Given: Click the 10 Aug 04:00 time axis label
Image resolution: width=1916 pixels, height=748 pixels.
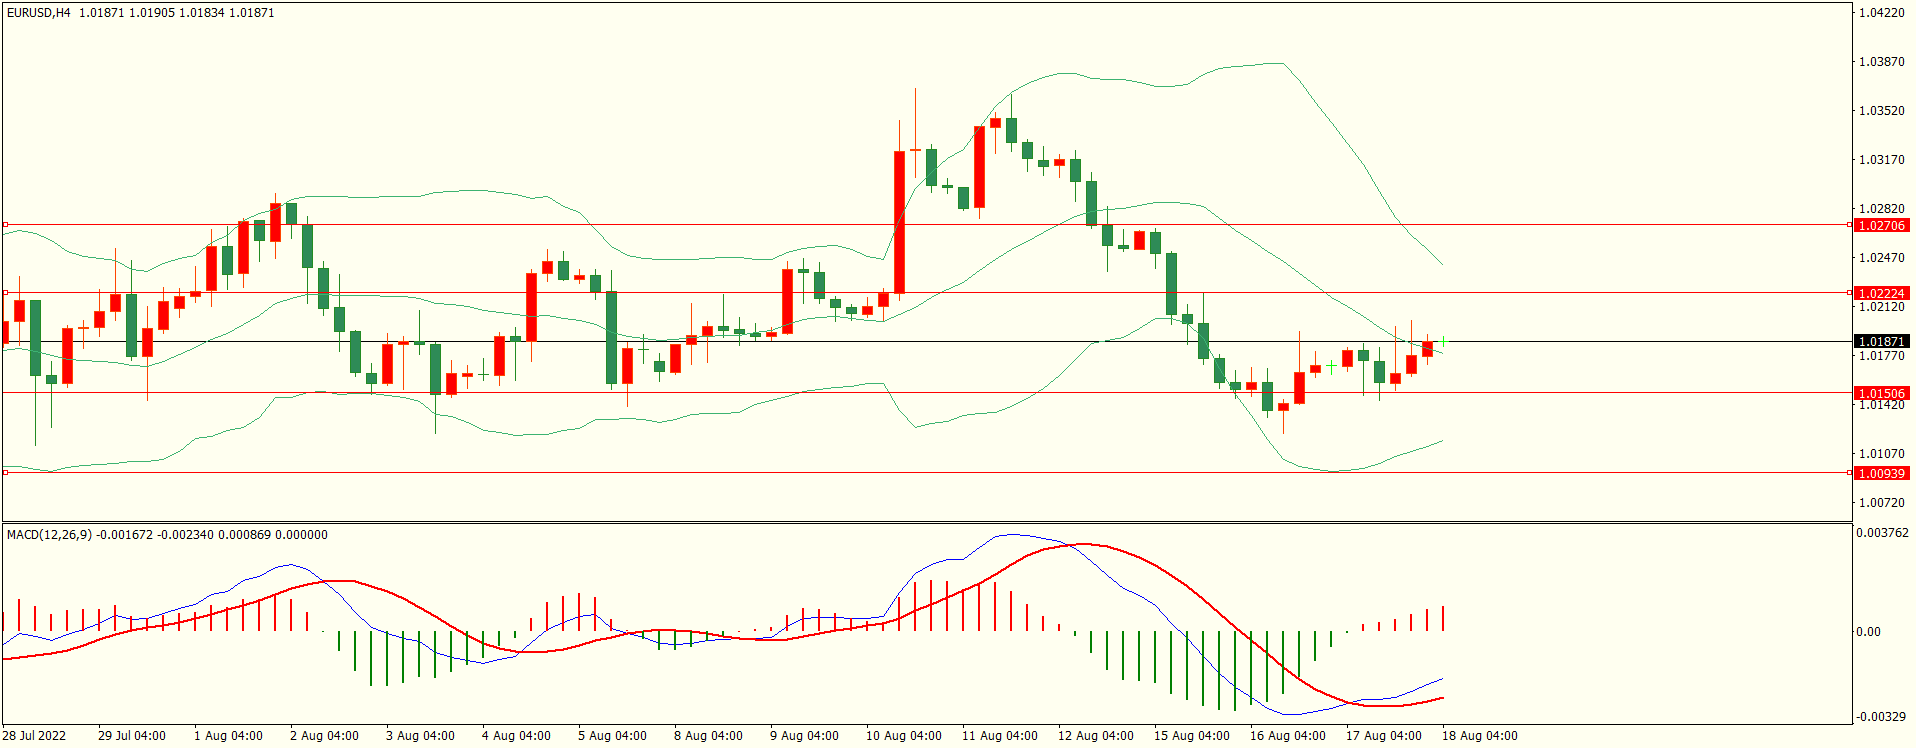Looking at the screenshot, I should pyautogui.click(x=903, y=736).
